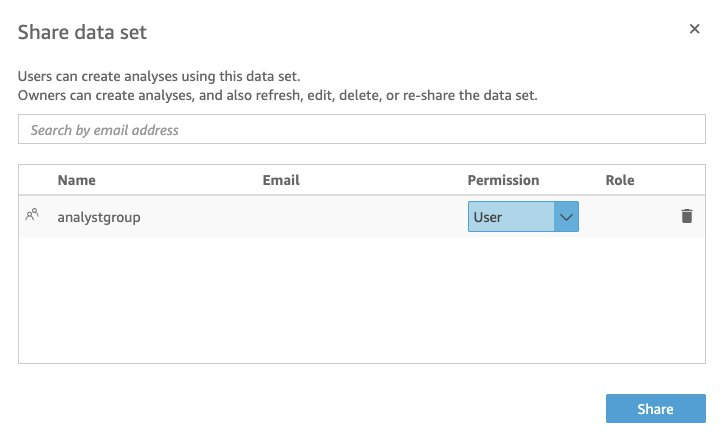Click the Search by email address field
This screenshot has width=725, height=433.
tap(362, 130)
